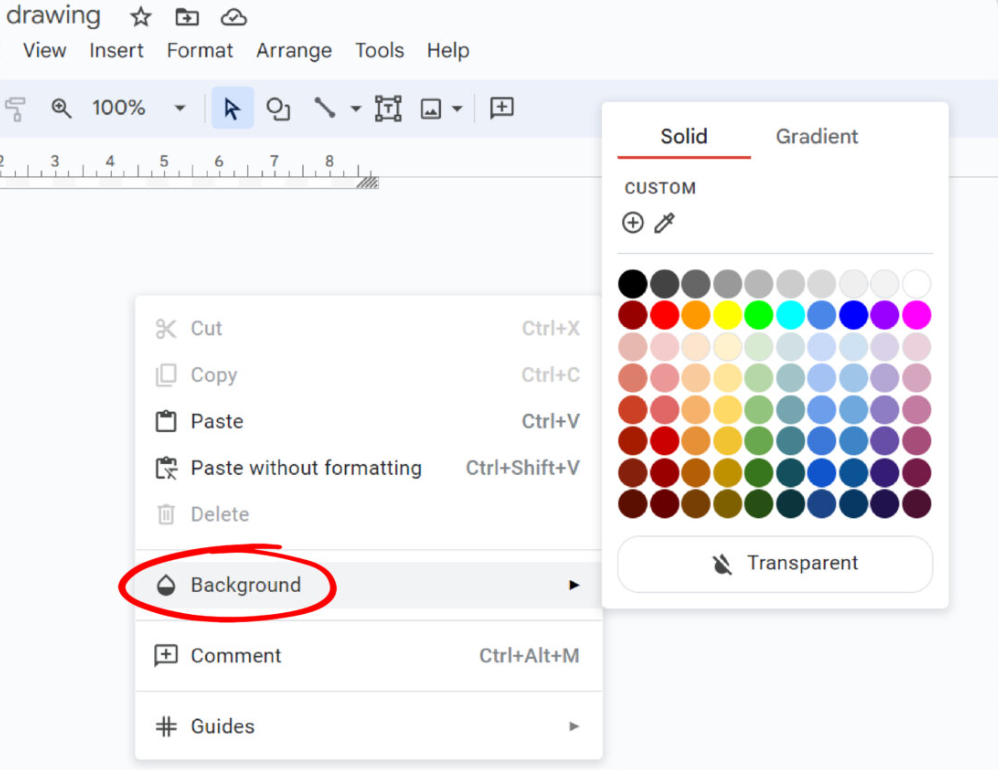Set background to Transparent
This screenshot has width=998, height=770.
pos(775,564)
